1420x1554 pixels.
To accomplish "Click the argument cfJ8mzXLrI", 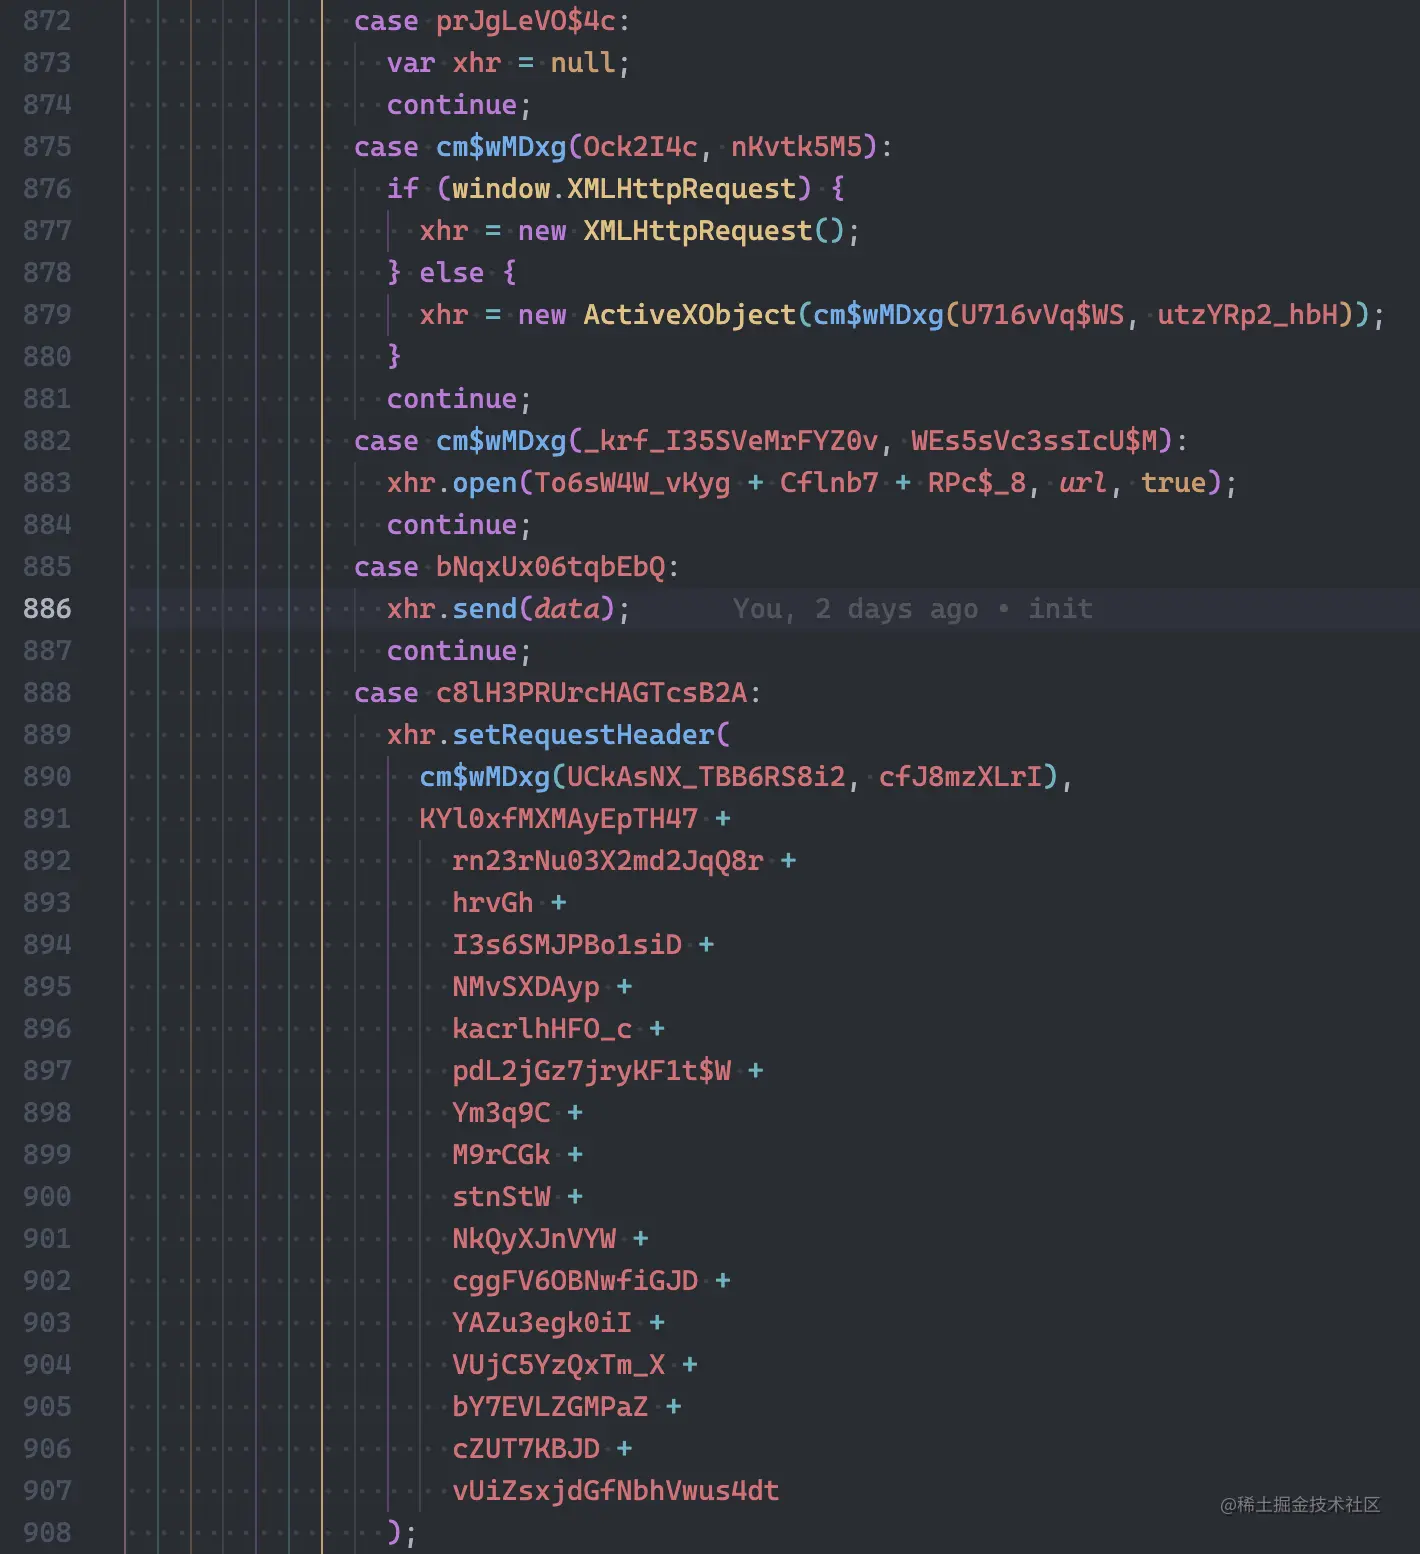I will (x=961, y=777).
